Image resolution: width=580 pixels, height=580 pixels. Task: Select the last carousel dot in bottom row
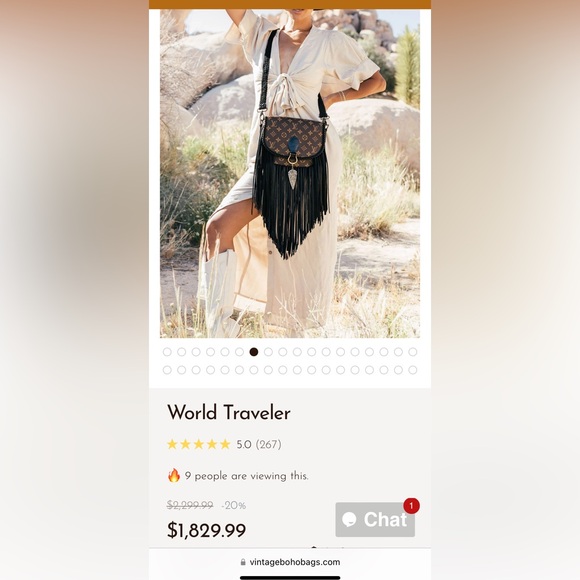413,370
